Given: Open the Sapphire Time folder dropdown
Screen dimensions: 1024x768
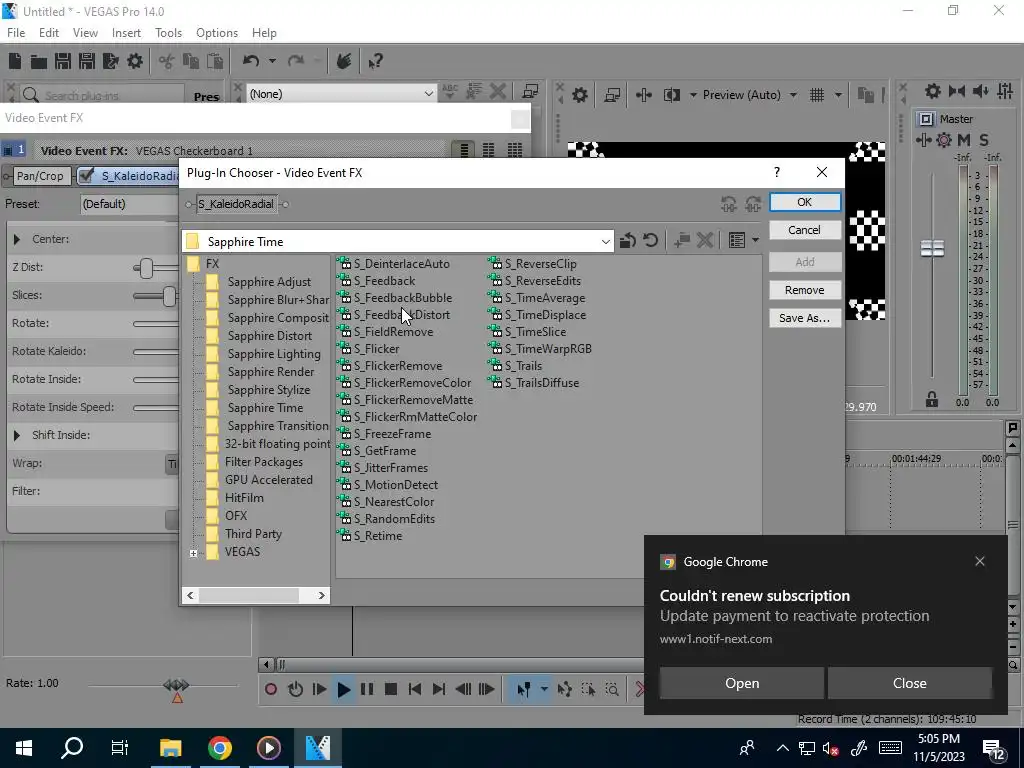Looking at the screenshot, I should 605,242.
